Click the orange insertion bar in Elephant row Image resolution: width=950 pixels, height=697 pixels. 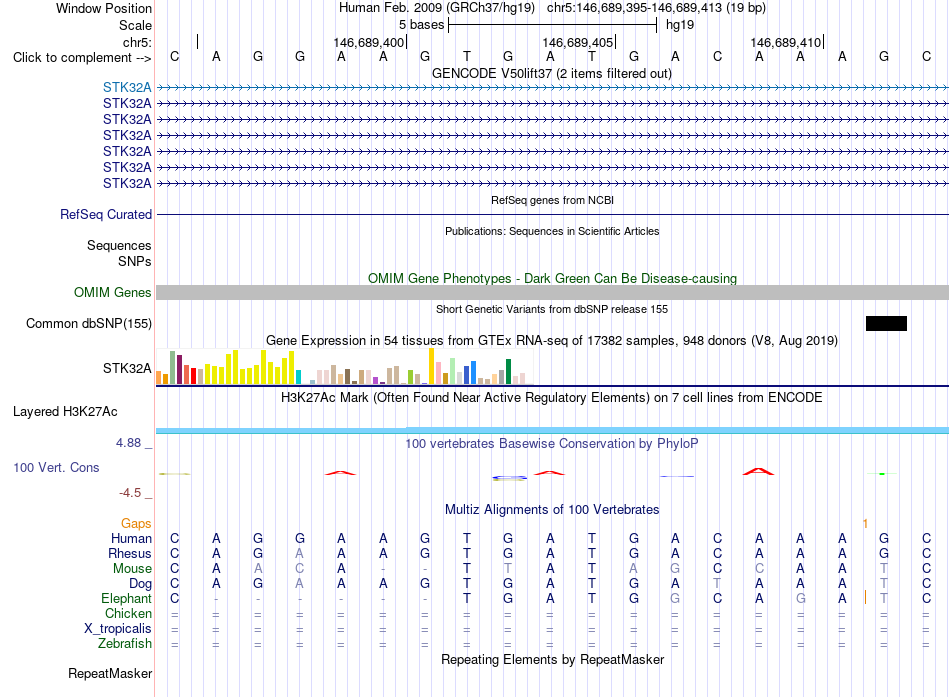(865, 598)
